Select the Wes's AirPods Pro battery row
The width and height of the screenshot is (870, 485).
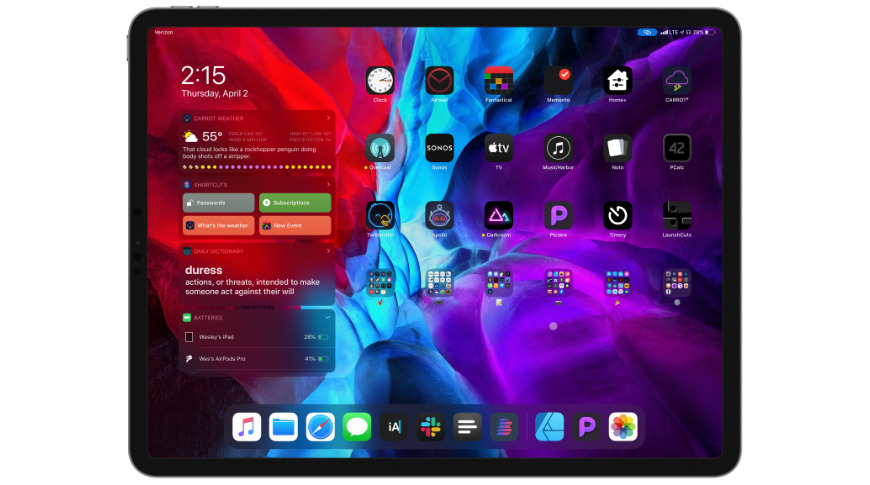[x=257, y=358]
